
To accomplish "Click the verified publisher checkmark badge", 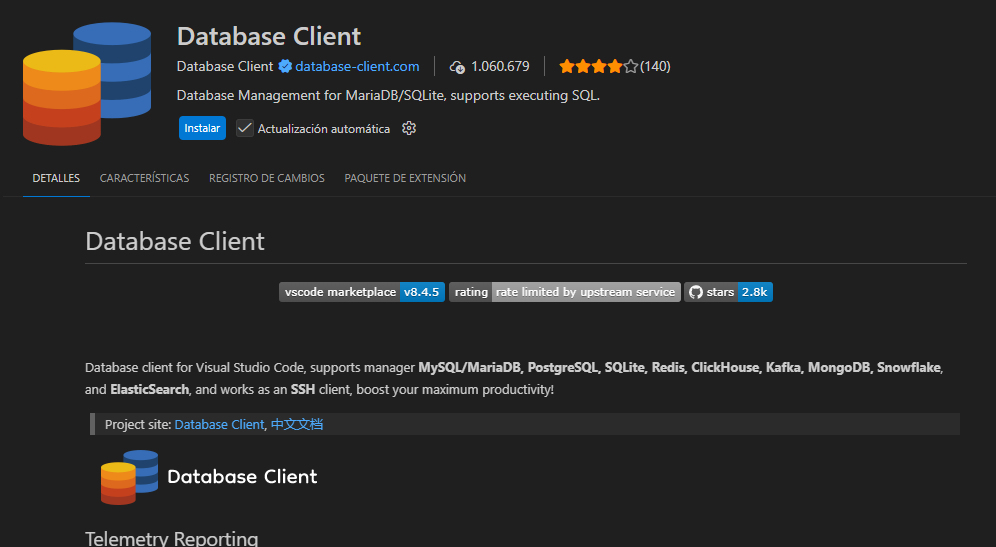I will pyautogui.click(x=285, y=67).
